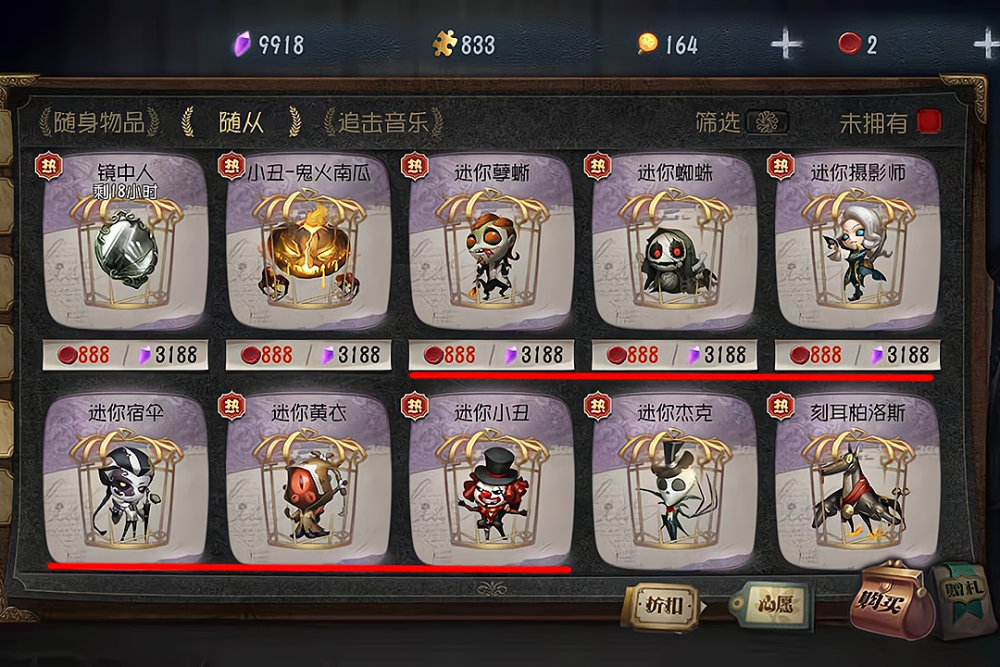The image size is (1000, 667).
Task: Toggle the 未拥有 unowned filter checkbox
Action: pyautogui.click(x=929, y=121)
